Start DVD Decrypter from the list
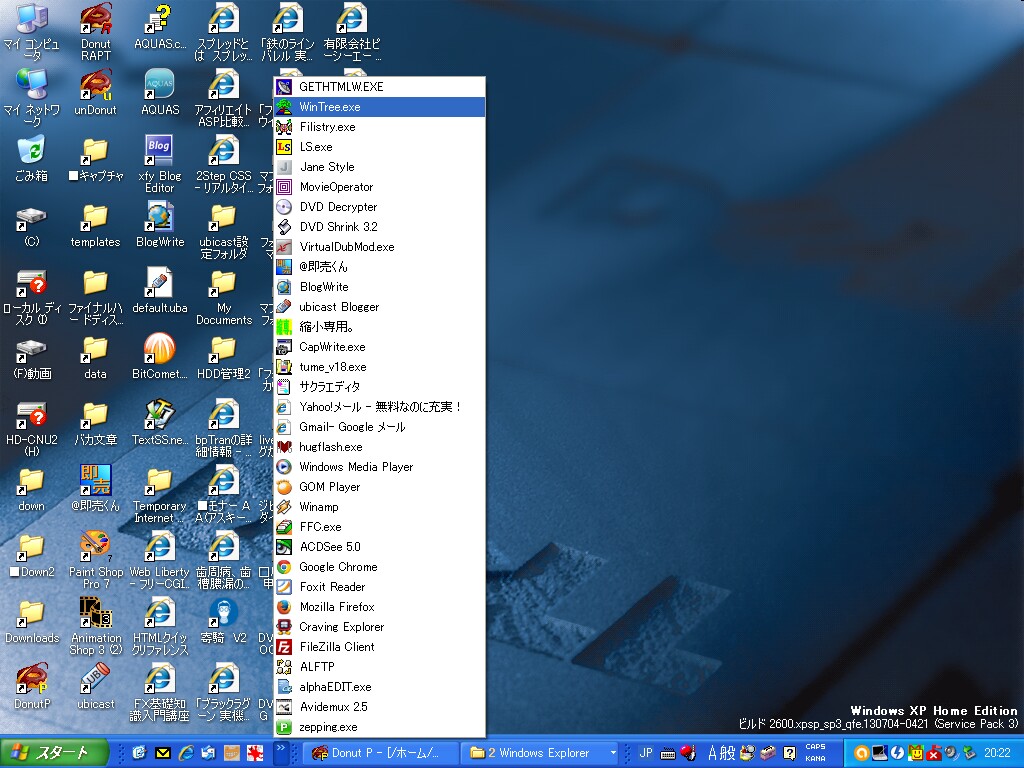This screenshot has width=1024, height=768. [x=379, y=206]
